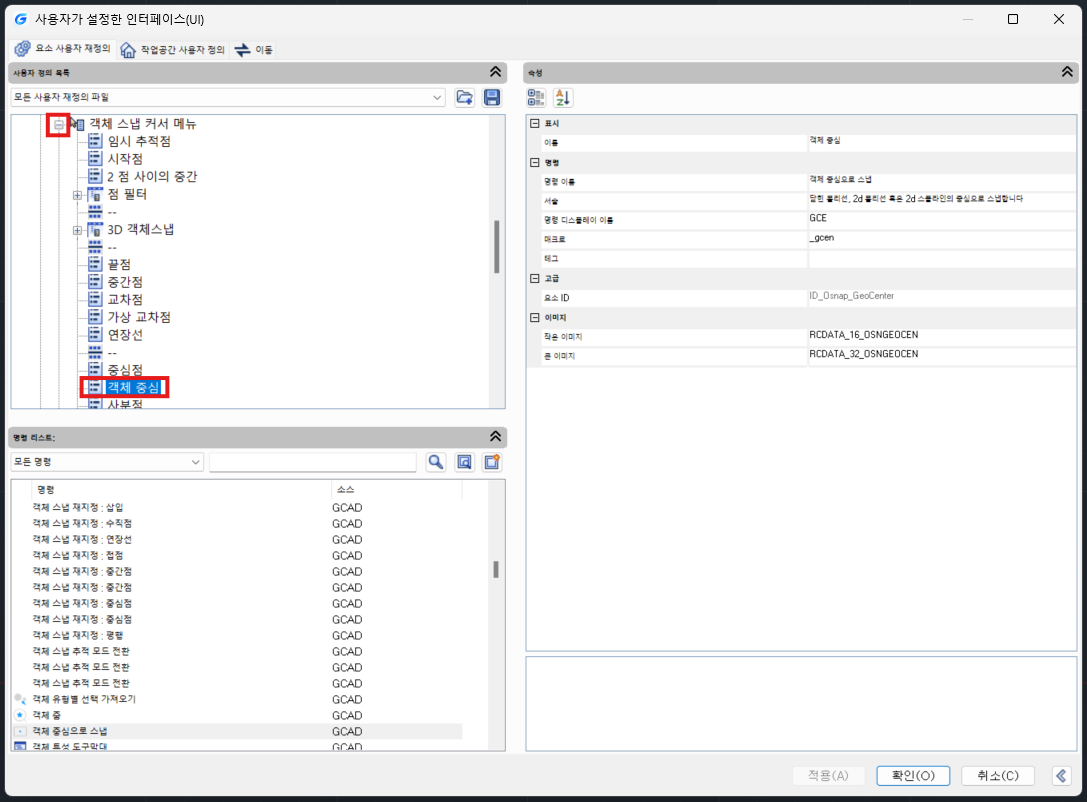Collapse the 객체 스냅 커서 메뉴 tree node
1087x802 pixels.
pyautogui.click(x=60, y=124)
